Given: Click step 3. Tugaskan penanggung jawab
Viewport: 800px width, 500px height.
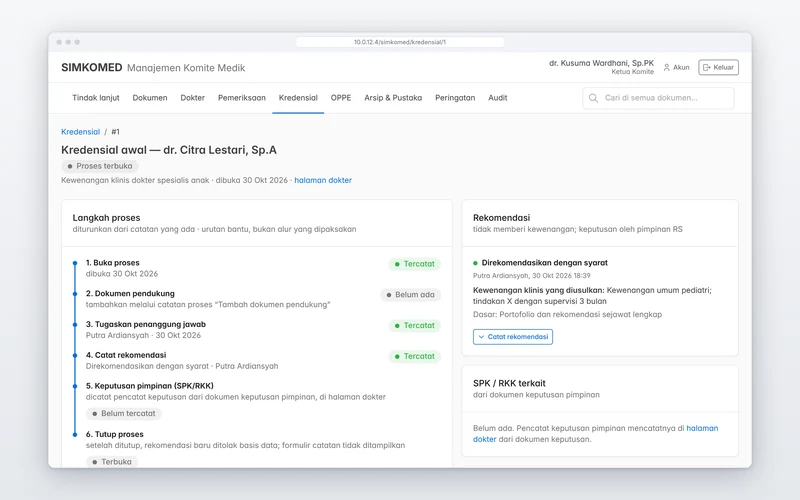Looking at the screenshot, I should 146,324.
